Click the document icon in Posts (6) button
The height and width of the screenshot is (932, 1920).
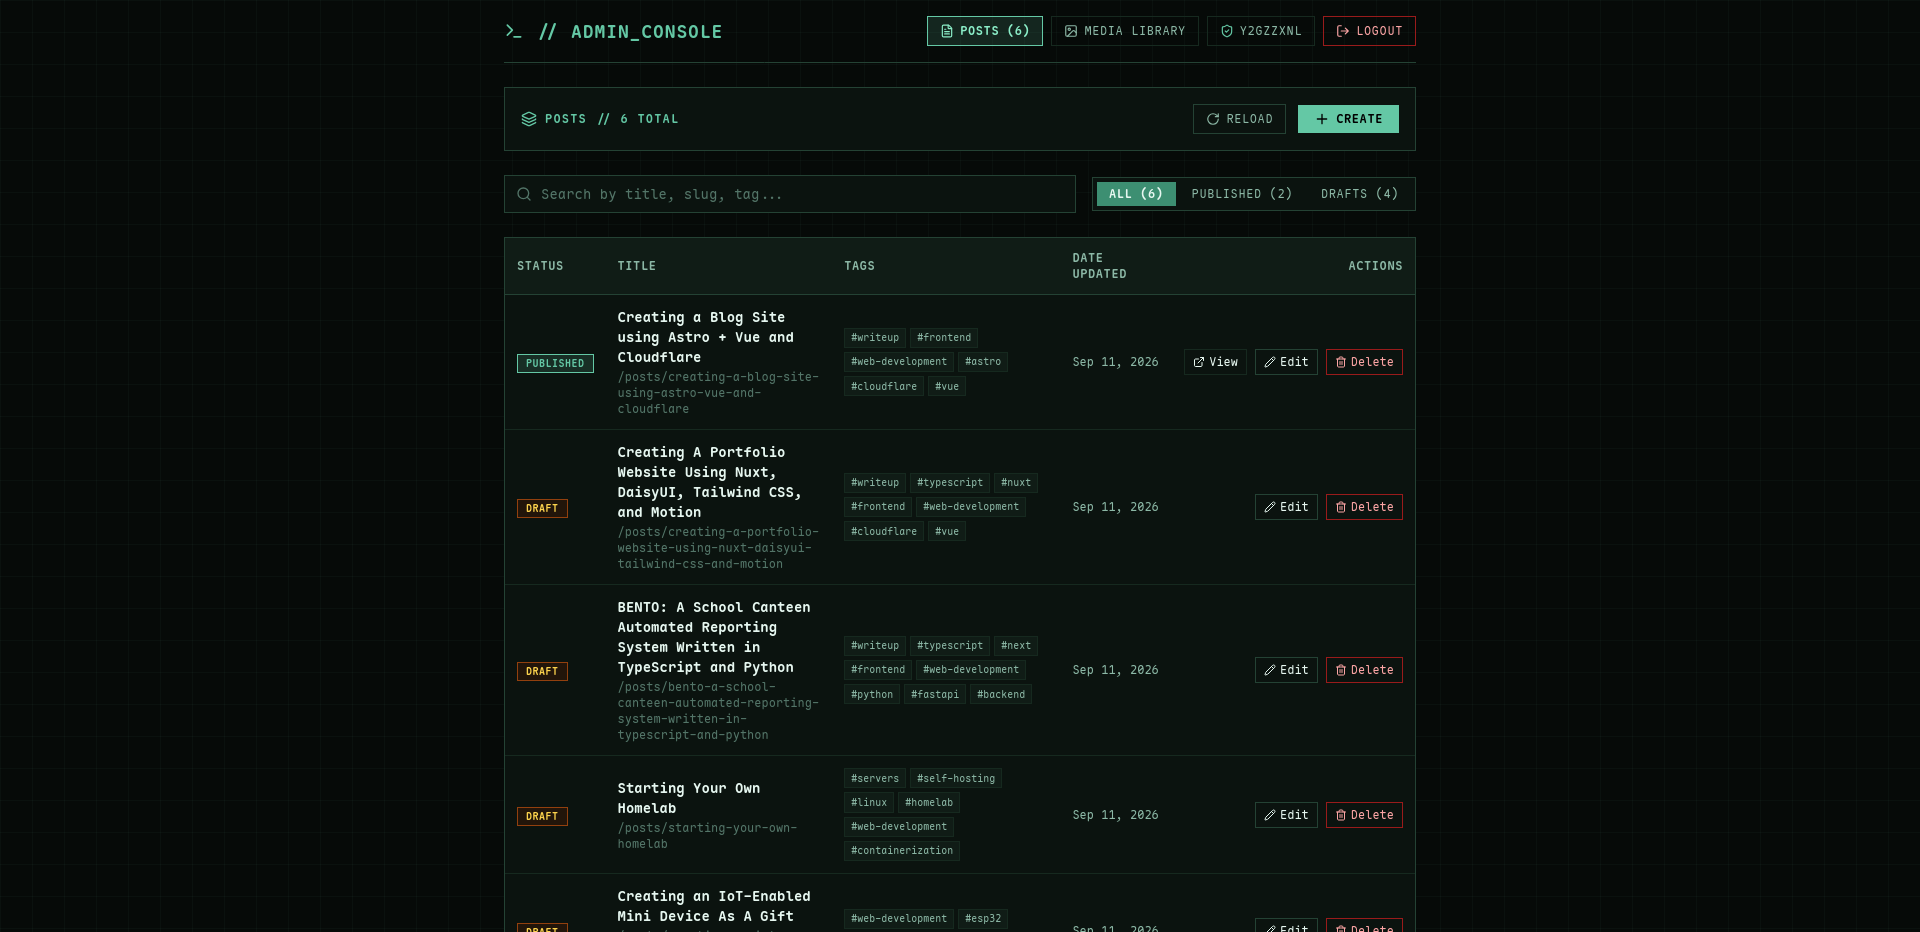947,31
